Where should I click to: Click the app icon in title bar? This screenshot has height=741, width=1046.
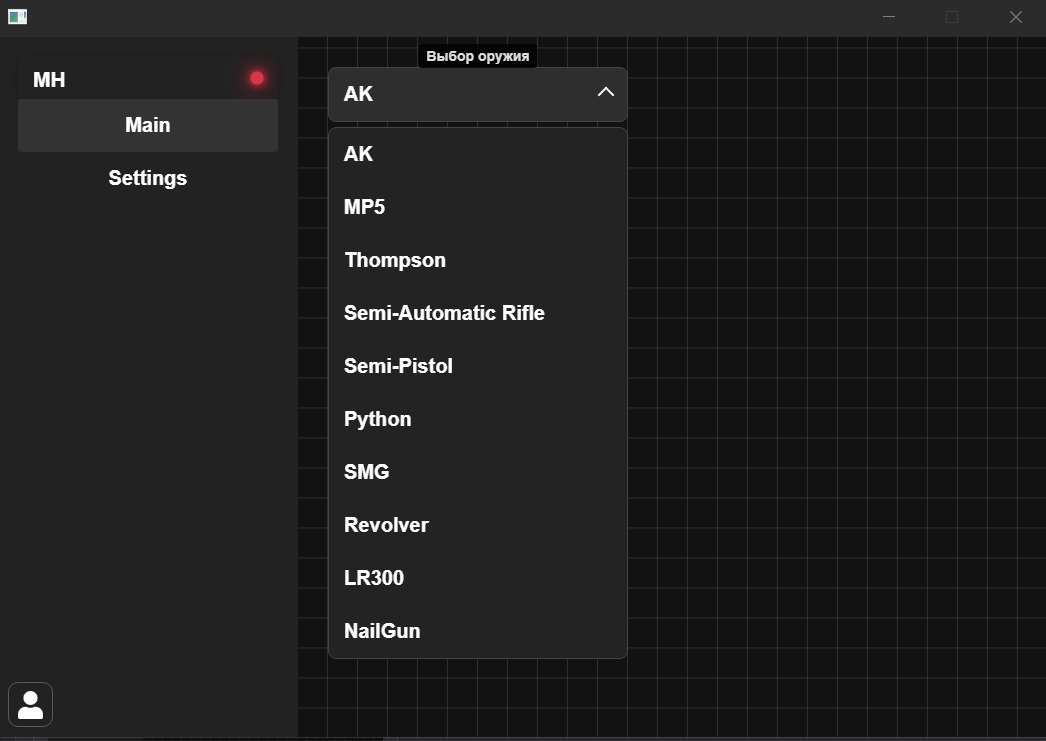[17, 16]
